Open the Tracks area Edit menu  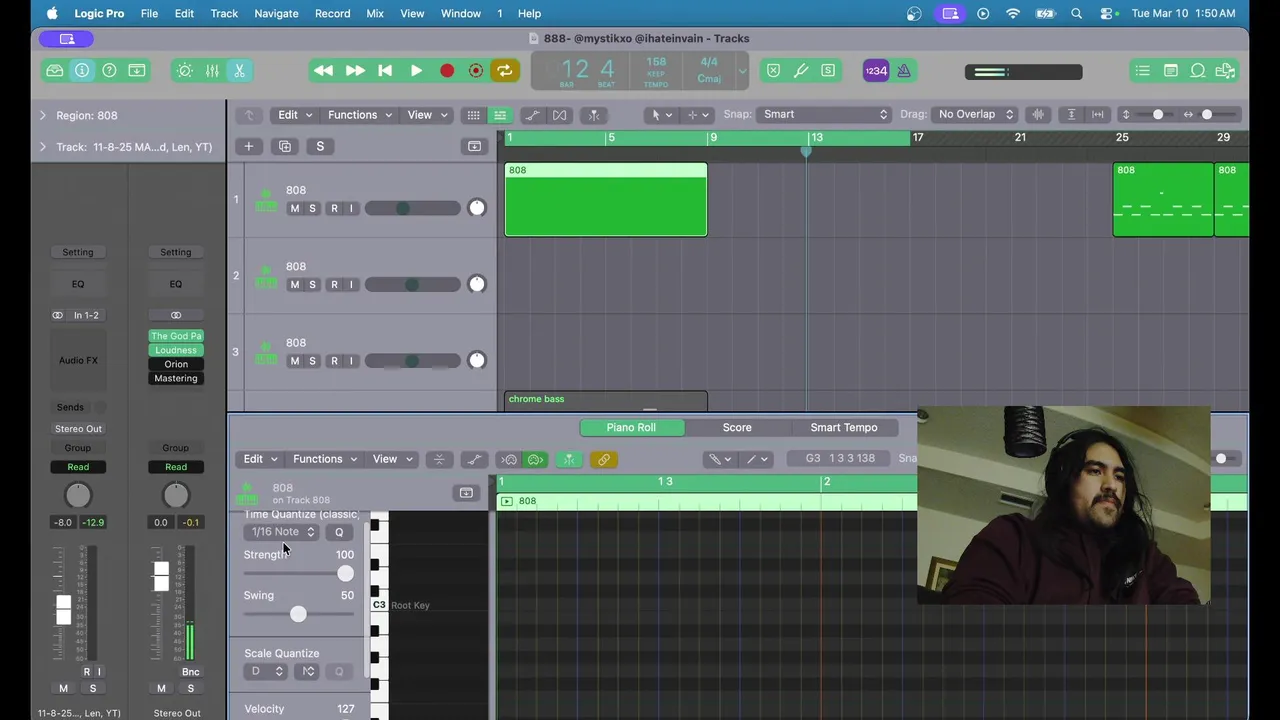click(295, 115)
